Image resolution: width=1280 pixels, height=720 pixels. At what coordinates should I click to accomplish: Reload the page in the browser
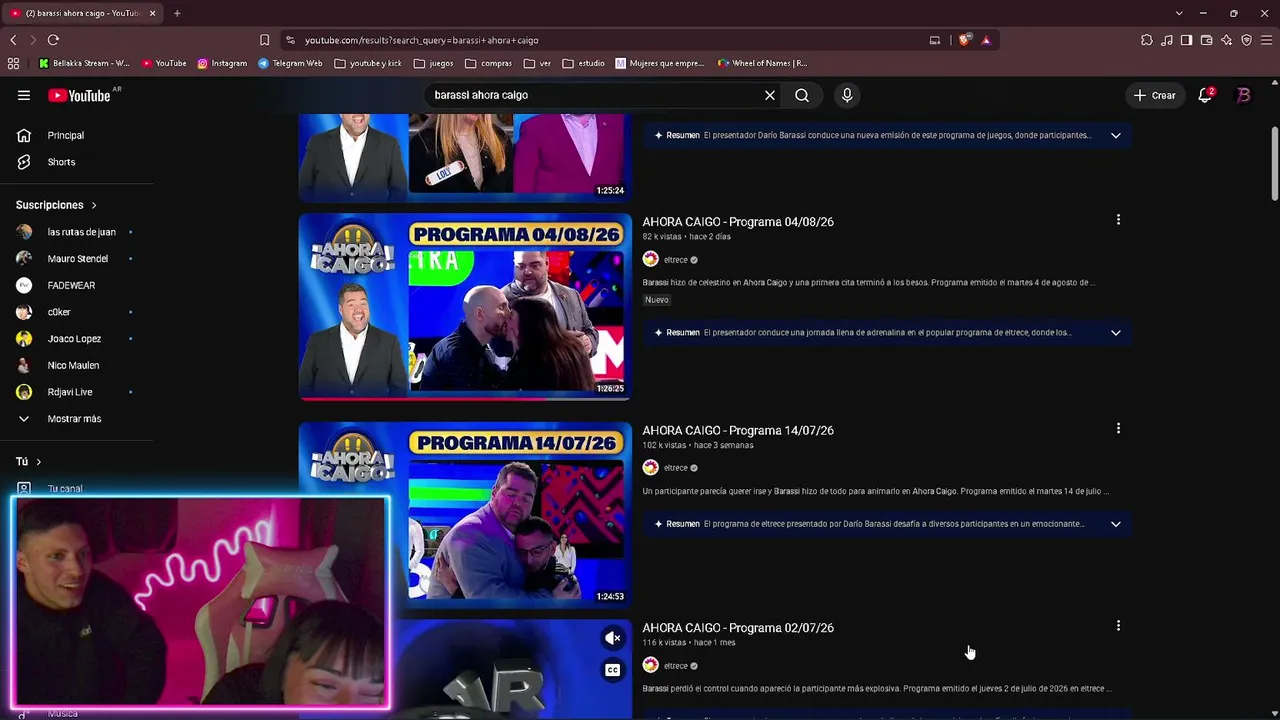click(53, 40)
